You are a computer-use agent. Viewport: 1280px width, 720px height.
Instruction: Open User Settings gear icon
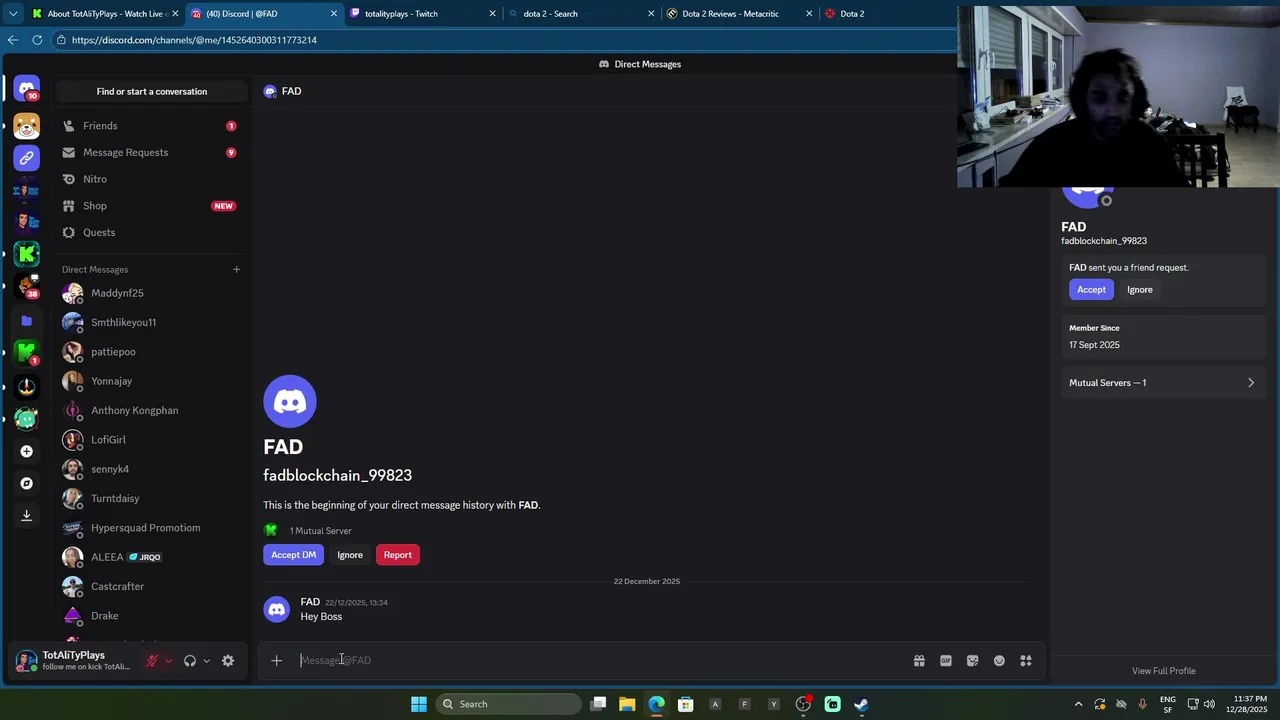[228, 661]
